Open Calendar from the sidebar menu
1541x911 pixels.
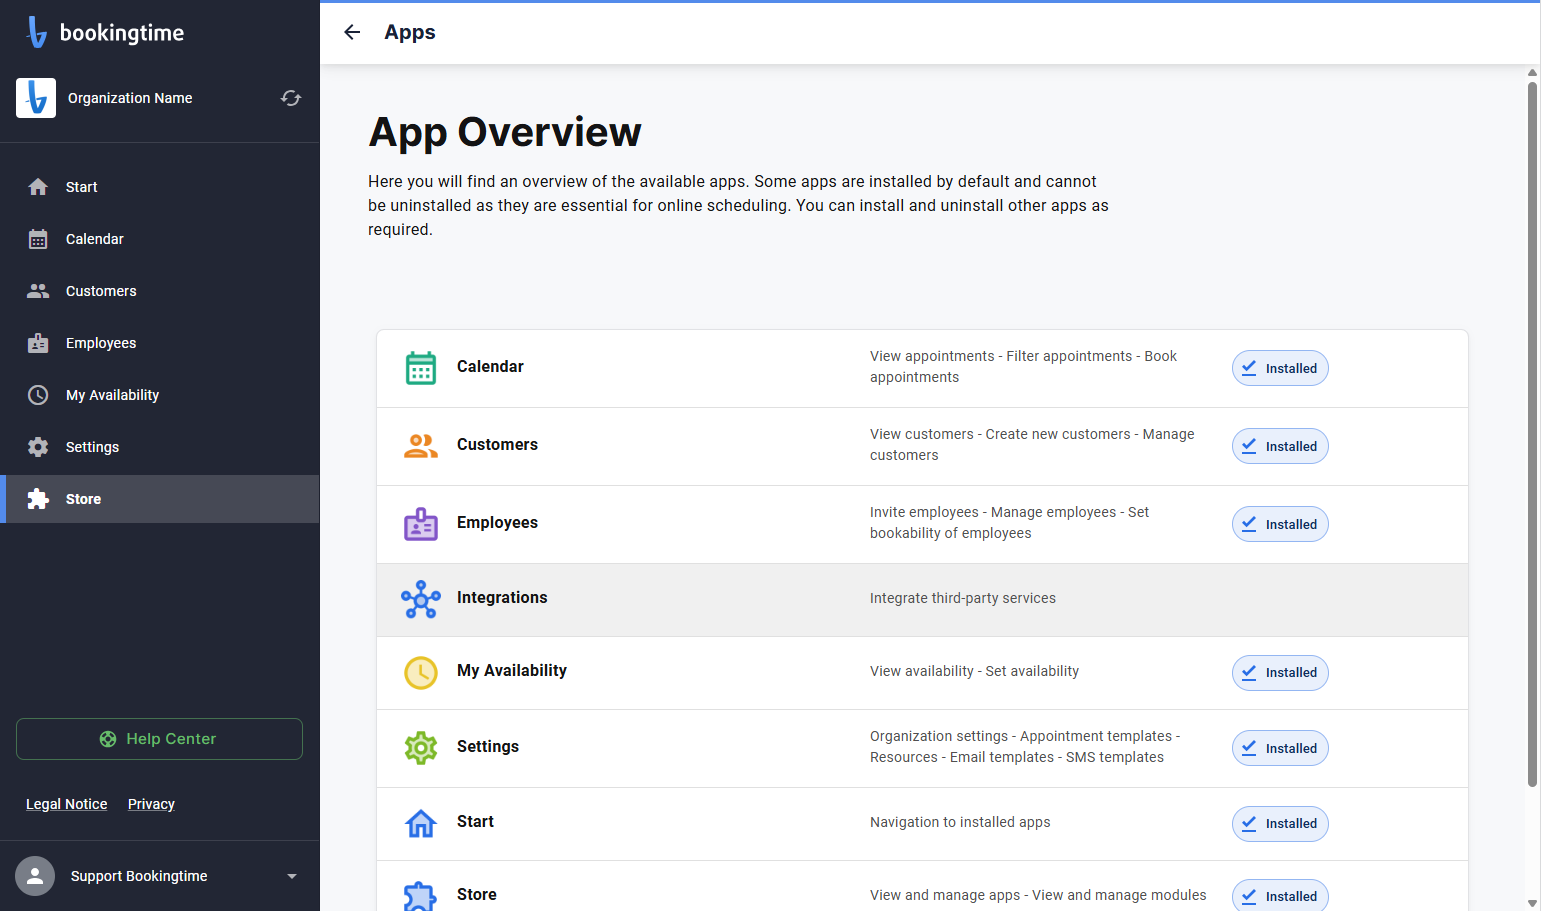click(160, 239)
